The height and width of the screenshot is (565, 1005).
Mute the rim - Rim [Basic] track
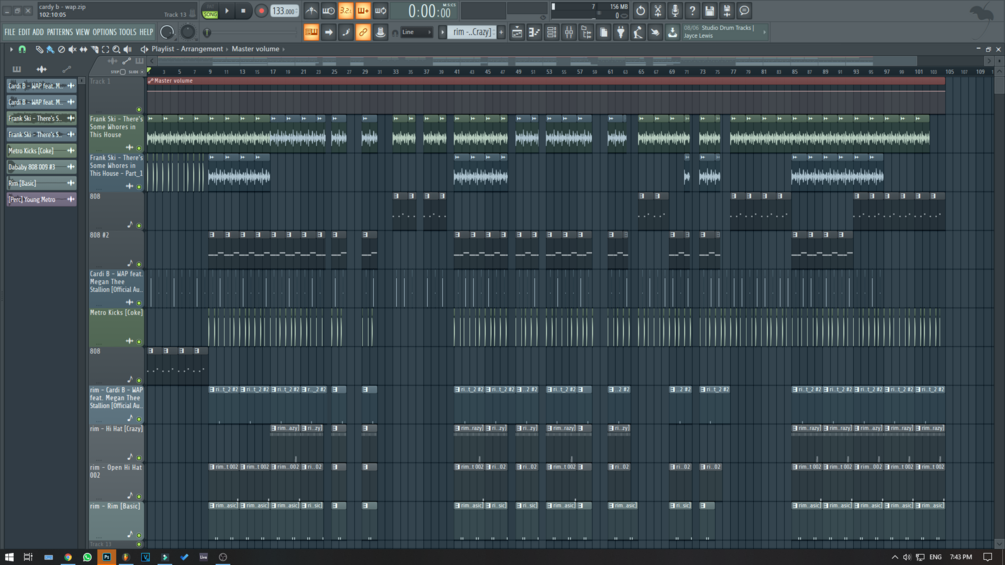(139, 535)
